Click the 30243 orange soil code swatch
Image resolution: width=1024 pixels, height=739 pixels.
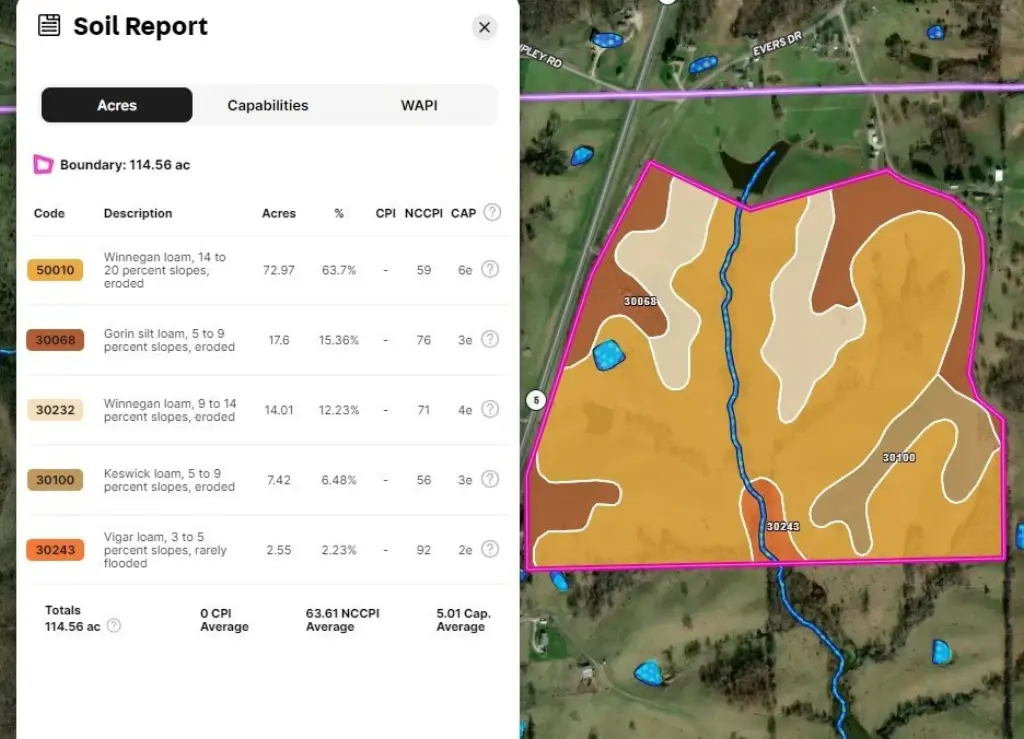[x=55, y=550]
